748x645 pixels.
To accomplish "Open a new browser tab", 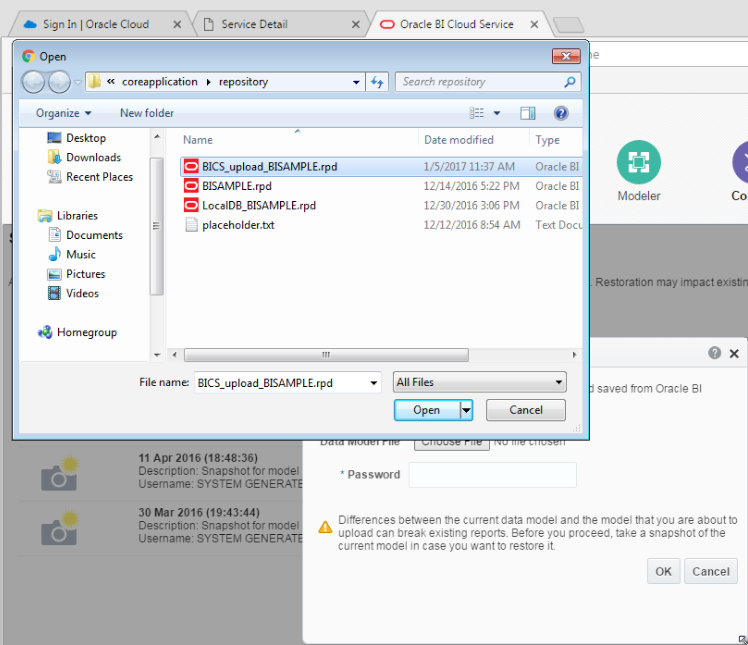I will 568,25.
